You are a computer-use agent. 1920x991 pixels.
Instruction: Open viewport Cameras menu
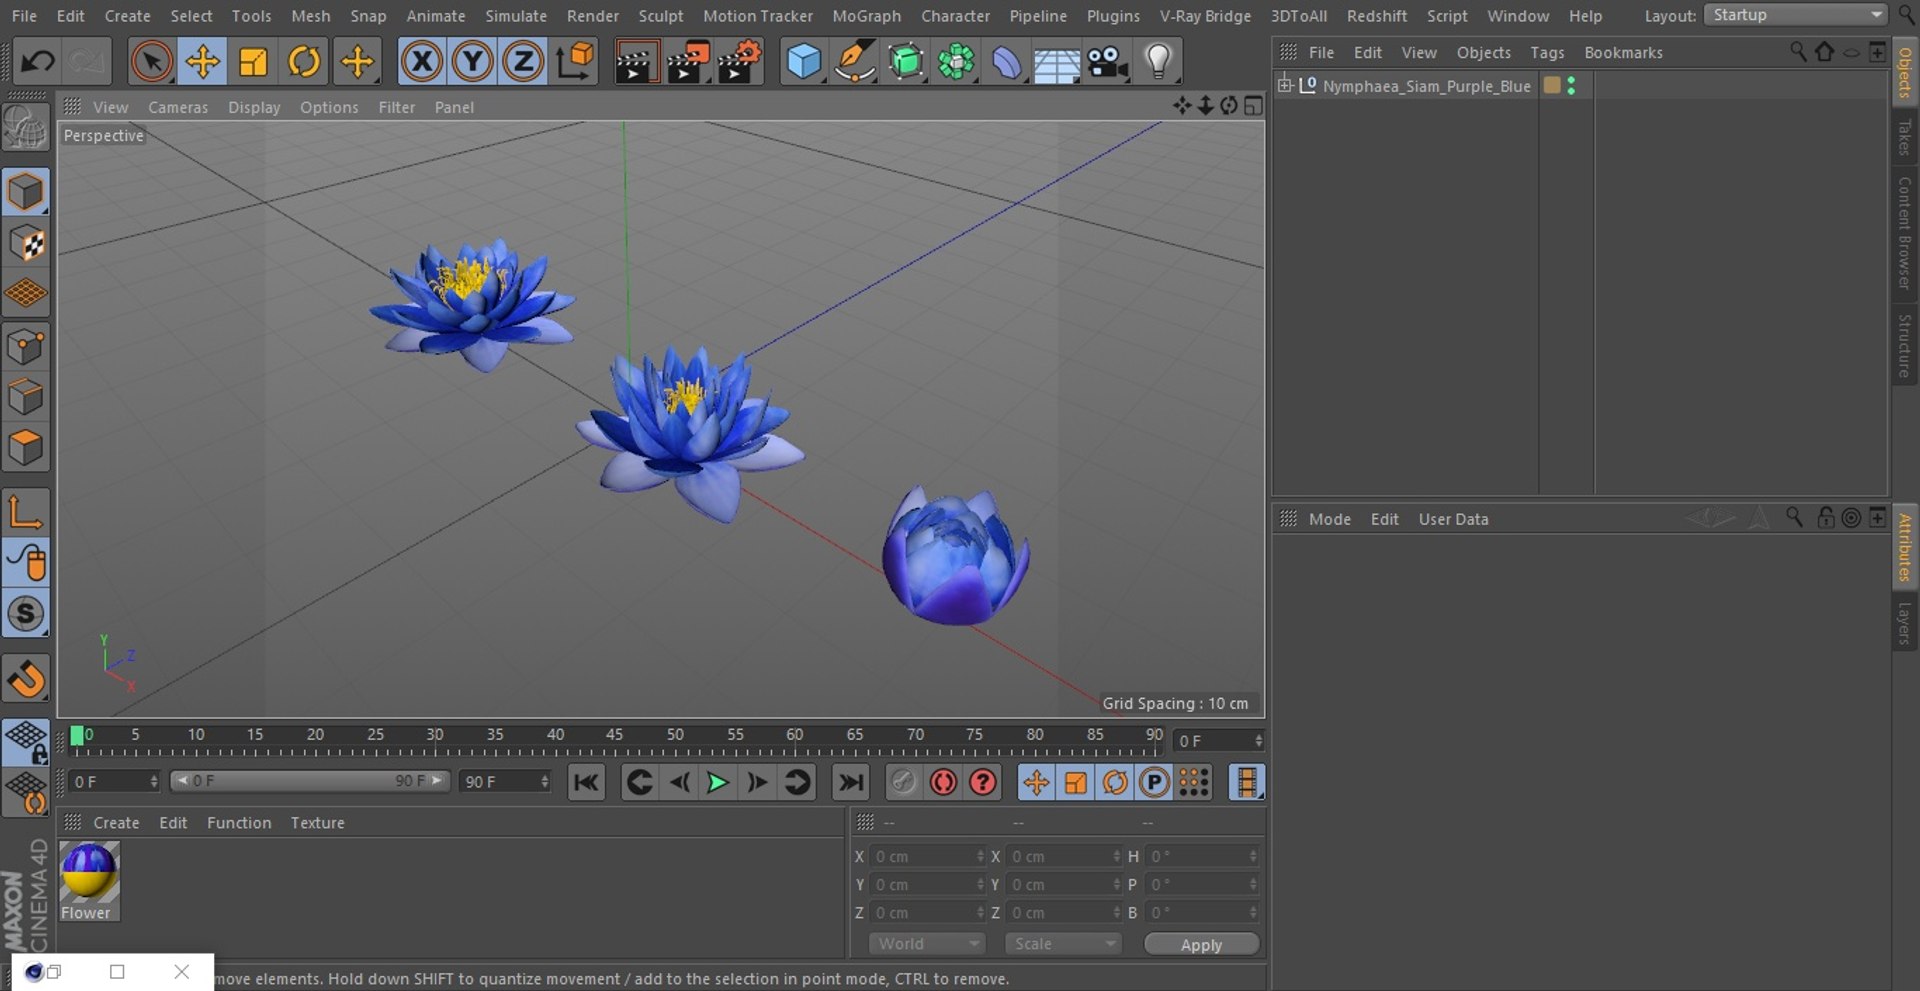178,107
